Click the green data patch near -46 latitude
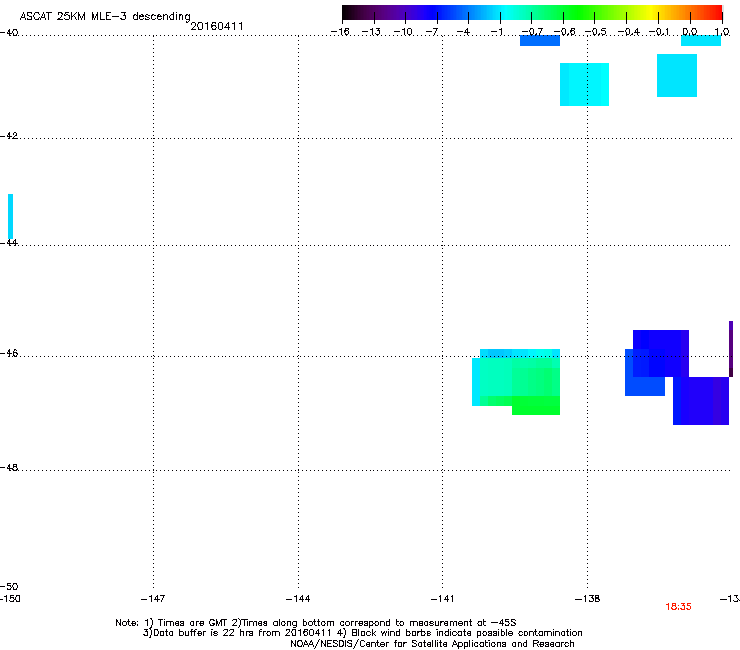 [516, 382]
